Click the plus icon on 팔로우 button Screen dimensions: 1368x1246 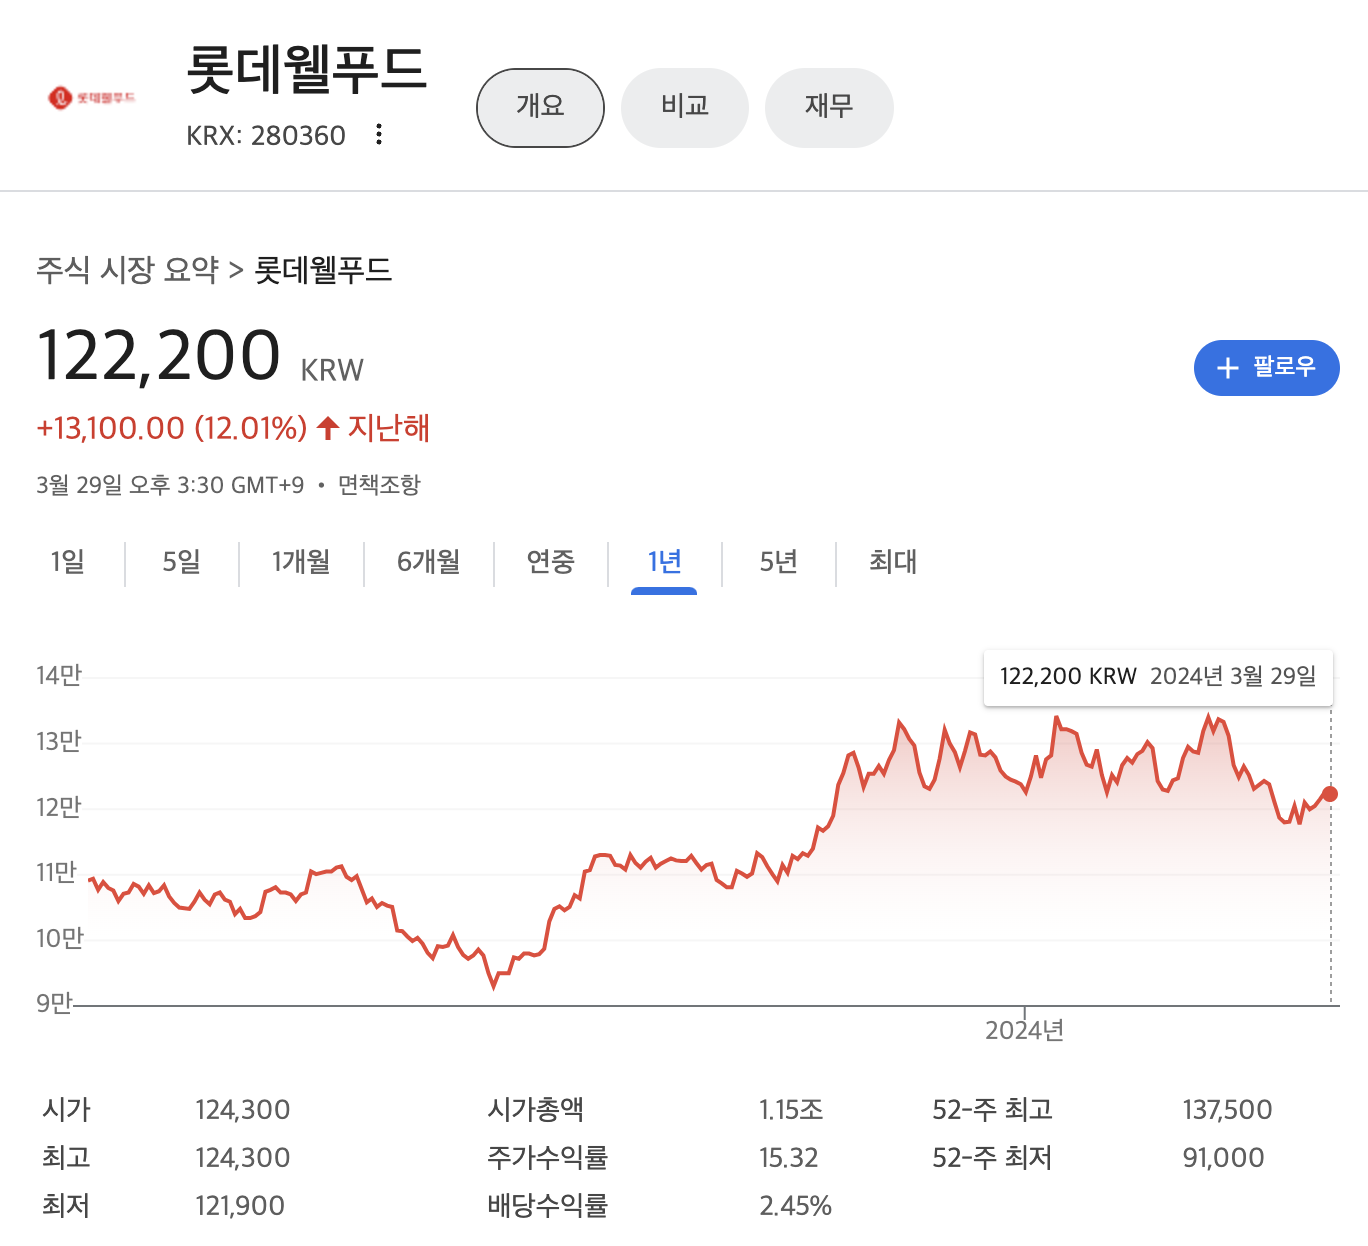(1227, 368)
